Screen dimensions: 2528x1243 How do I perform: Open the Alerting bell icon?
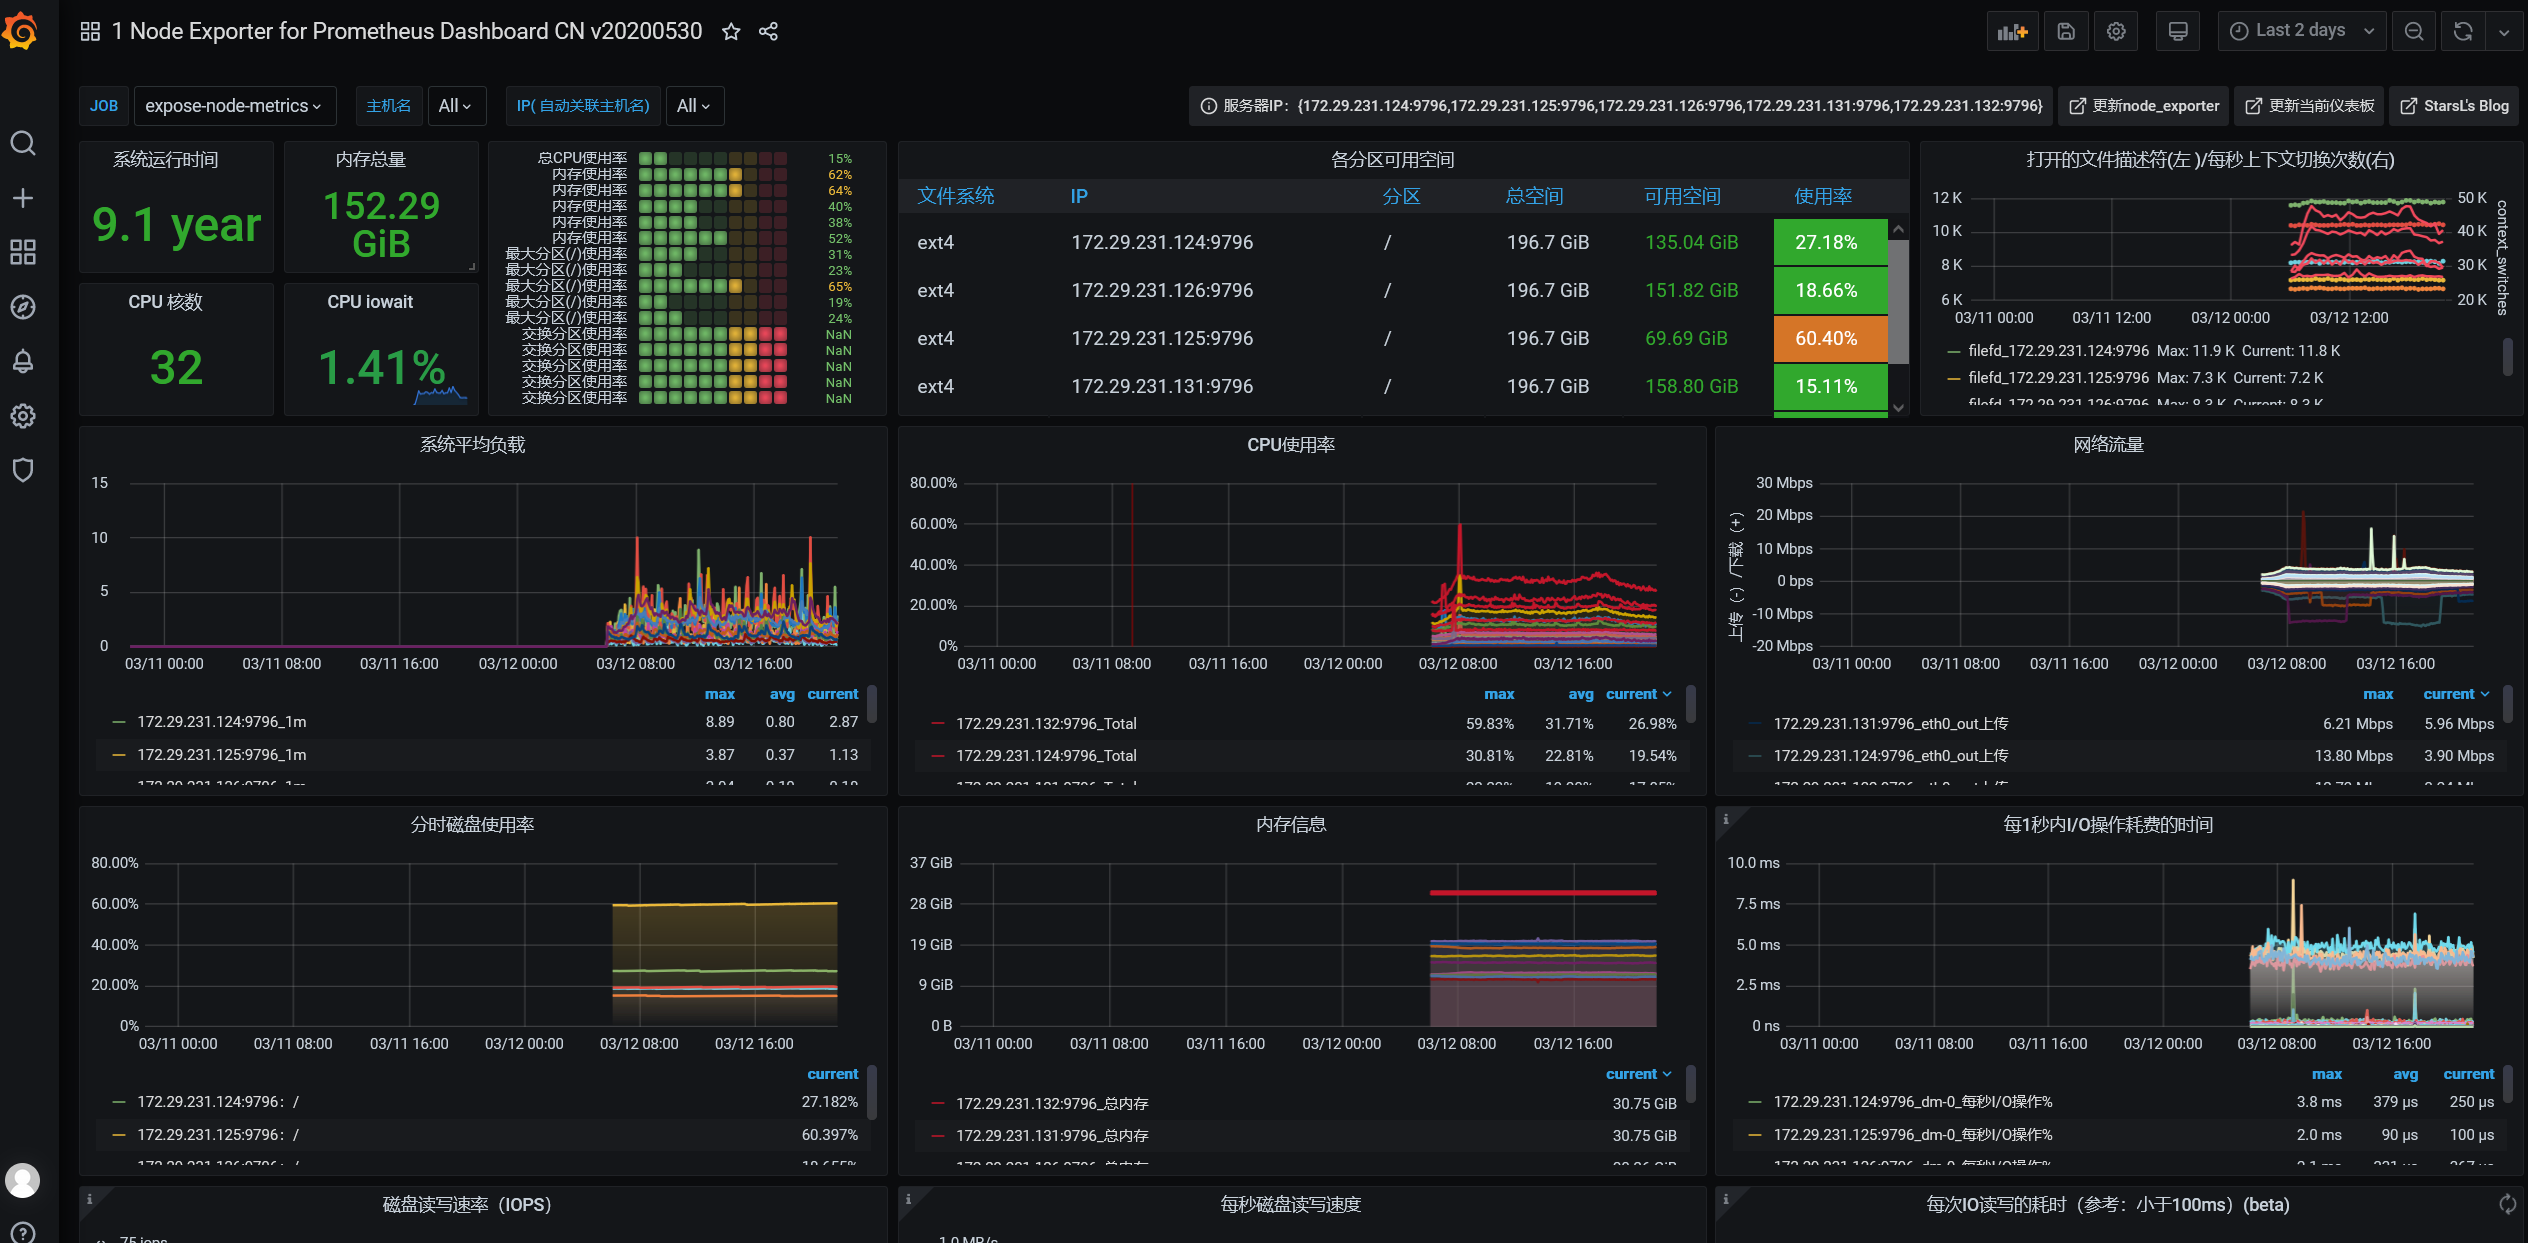pos(23,361)
